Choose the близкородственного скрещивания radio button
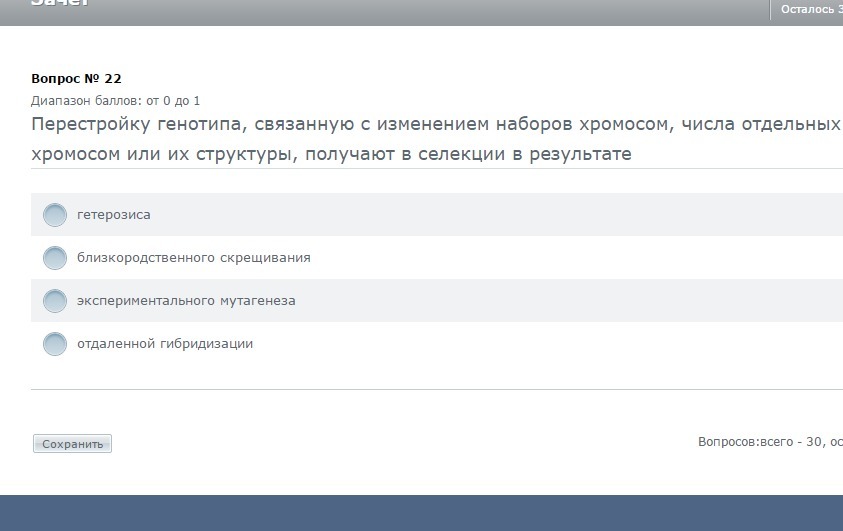 [55, 258]
